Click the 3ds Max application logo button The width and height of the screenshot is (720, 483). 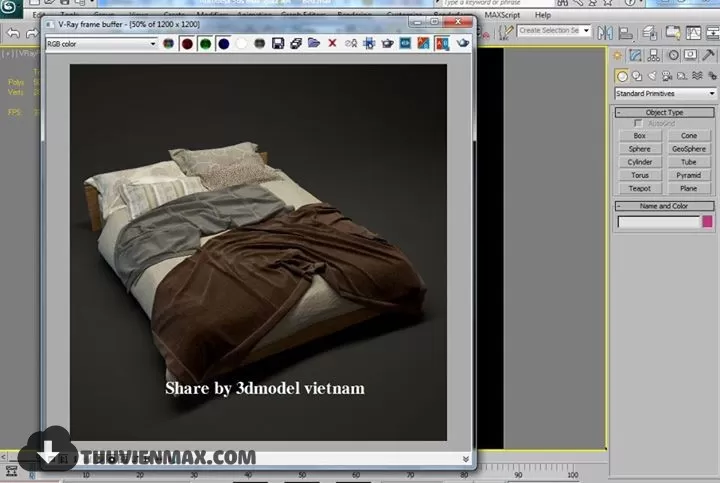[10, 7]
